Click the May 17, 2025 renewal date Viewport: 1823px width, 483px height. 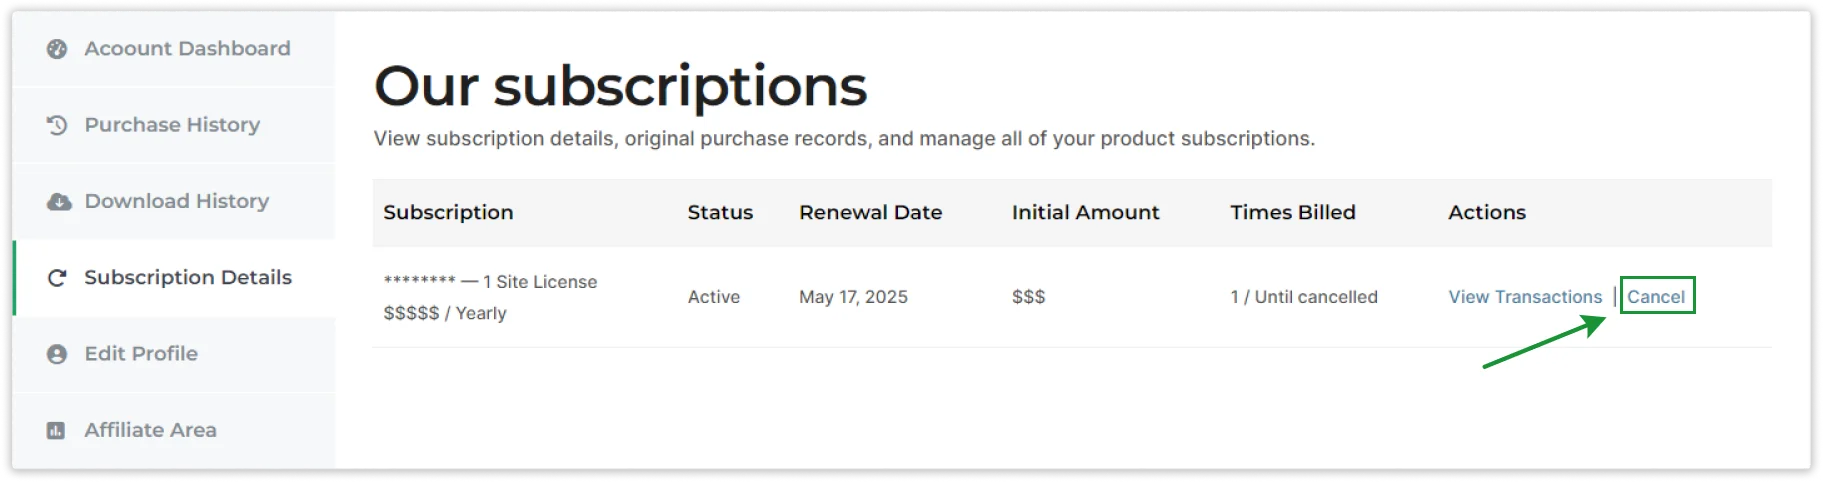pyautogui.click(x=853, y=297)
